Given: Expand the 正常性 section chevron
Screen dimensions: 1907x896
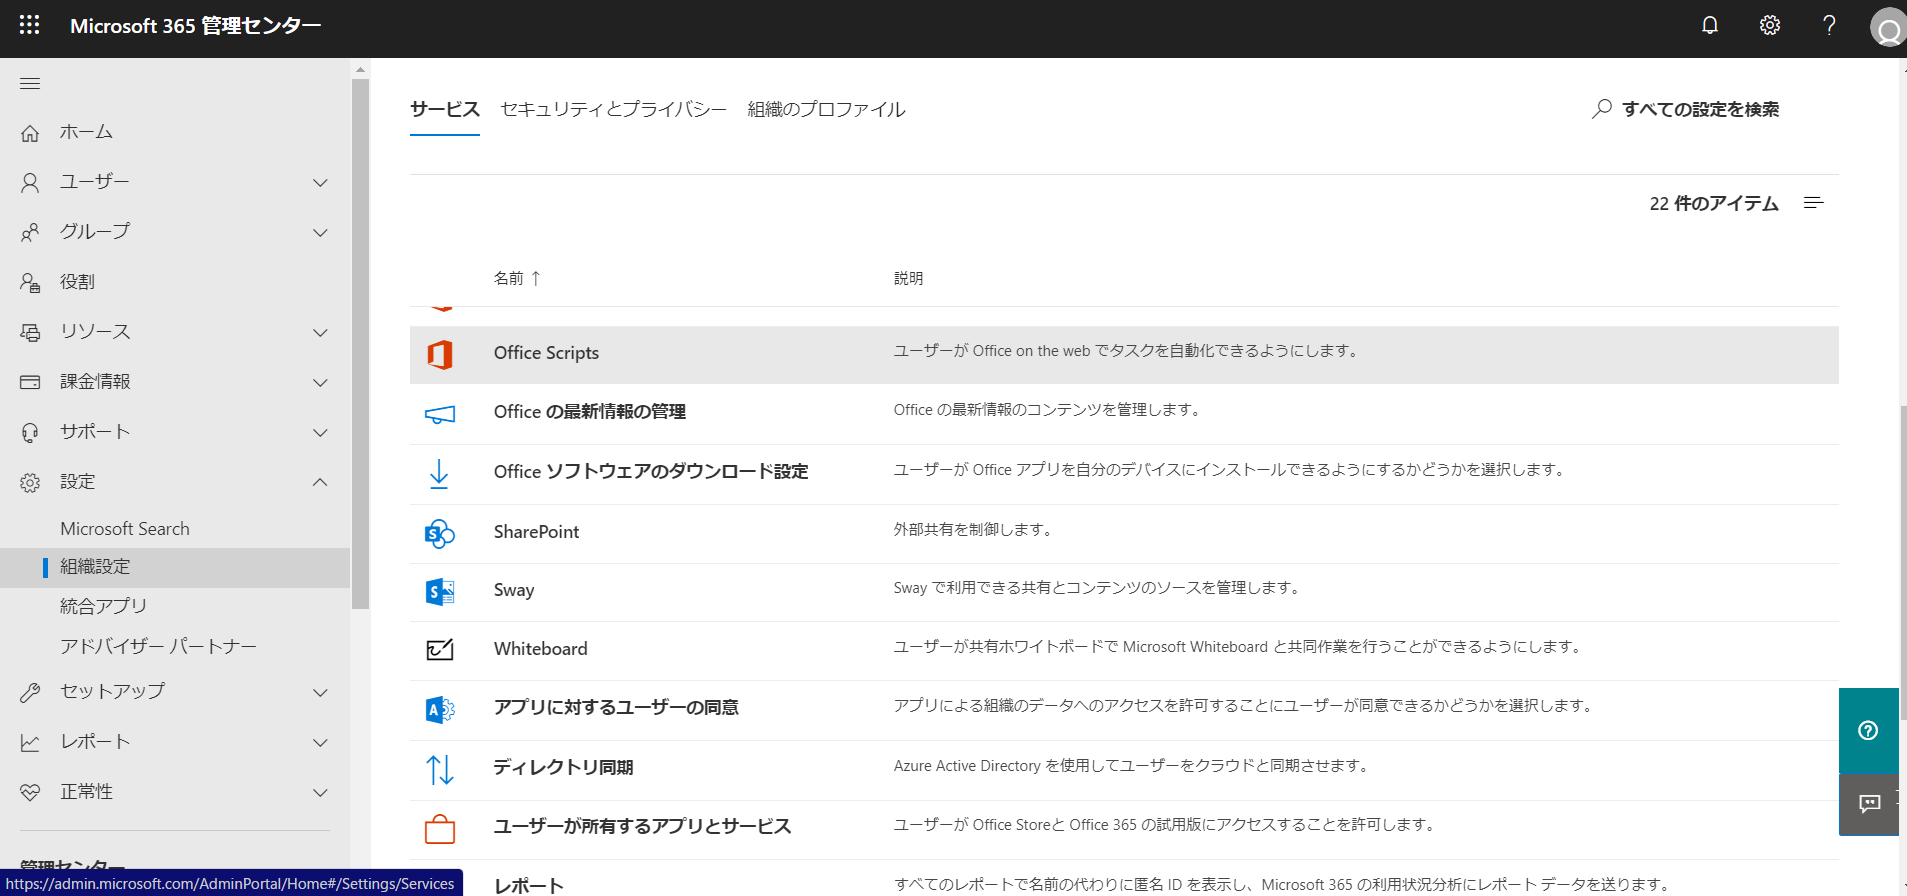Looking at the screenshot, I should point(320,792).
